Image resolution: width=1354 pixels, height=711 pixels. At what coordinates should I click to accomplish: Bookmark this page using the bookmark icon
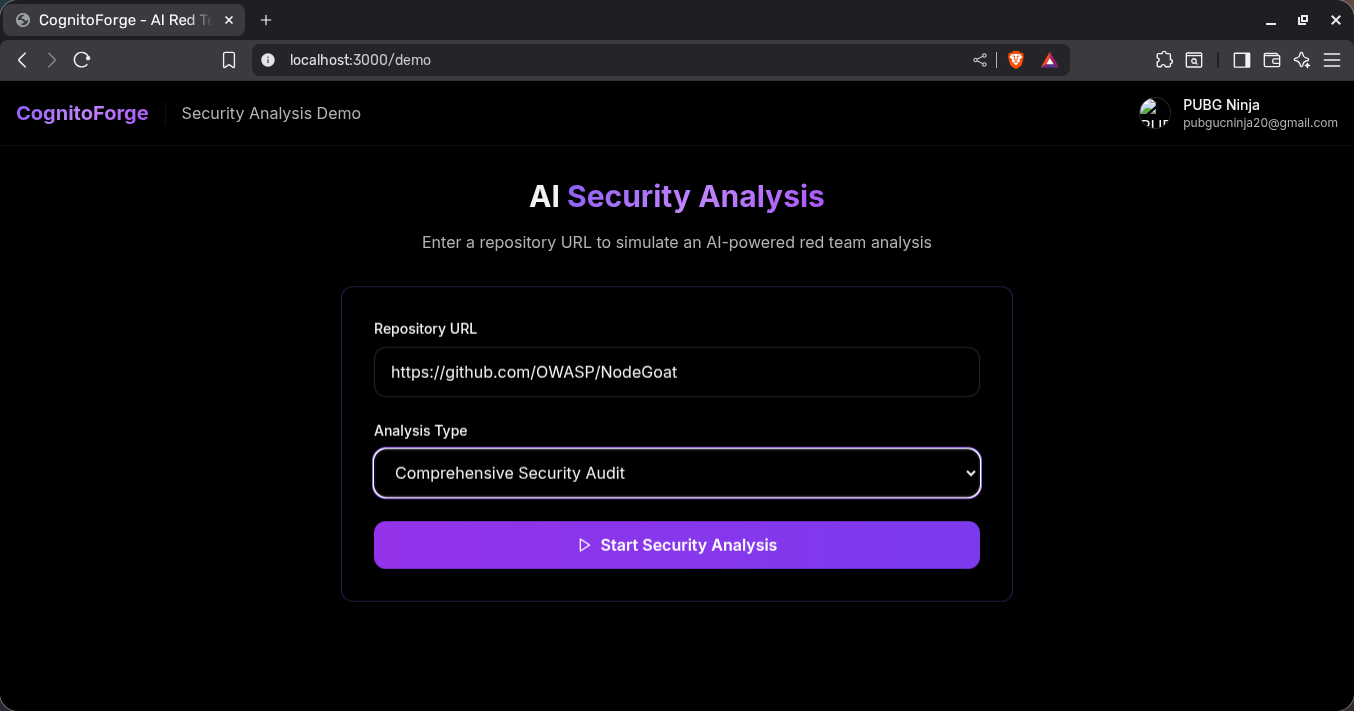[x=229, y=60]
